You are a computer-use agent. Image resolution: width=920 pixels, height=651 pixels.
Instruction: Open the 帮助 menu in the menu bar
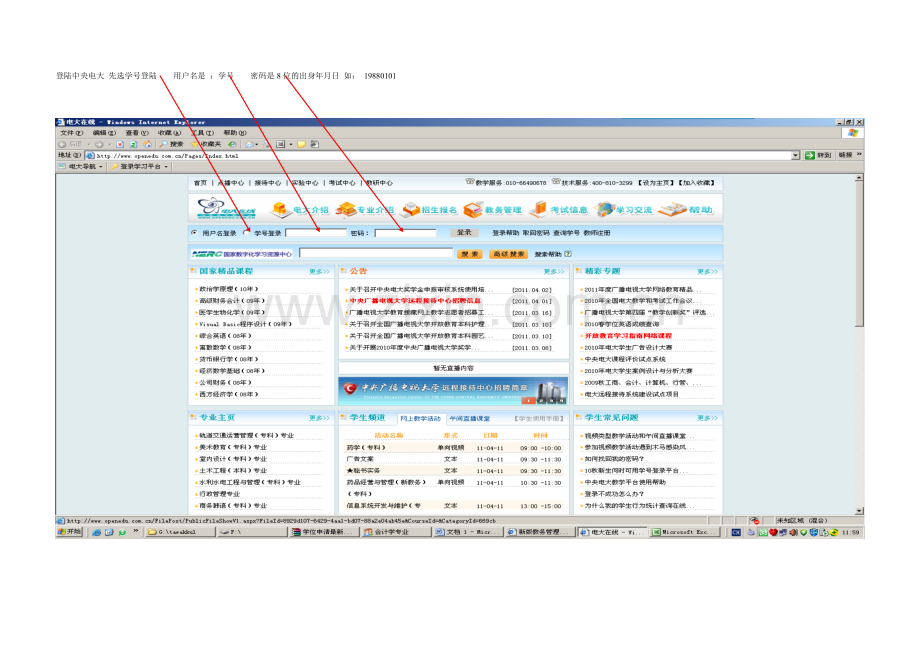235,133
